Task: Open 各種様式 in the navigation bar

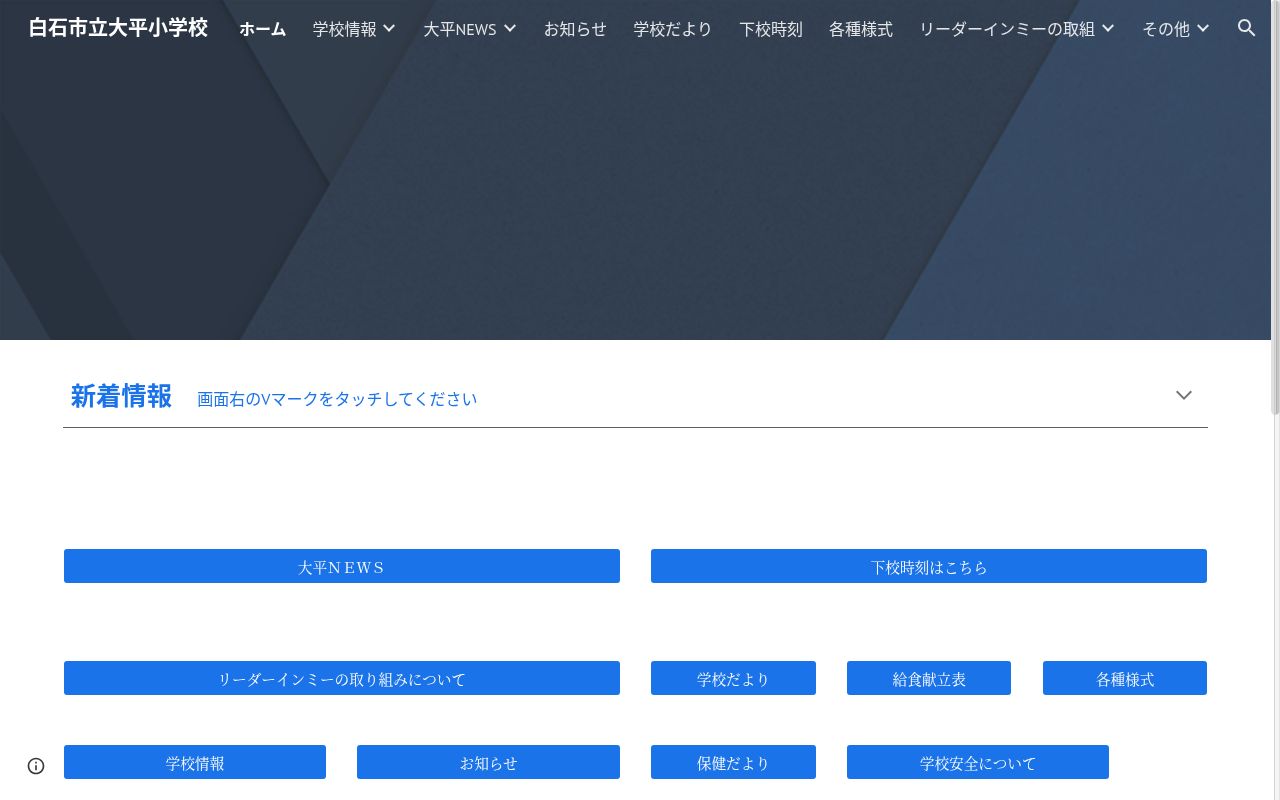Action: pyautogui.click(x=861, y=29)
